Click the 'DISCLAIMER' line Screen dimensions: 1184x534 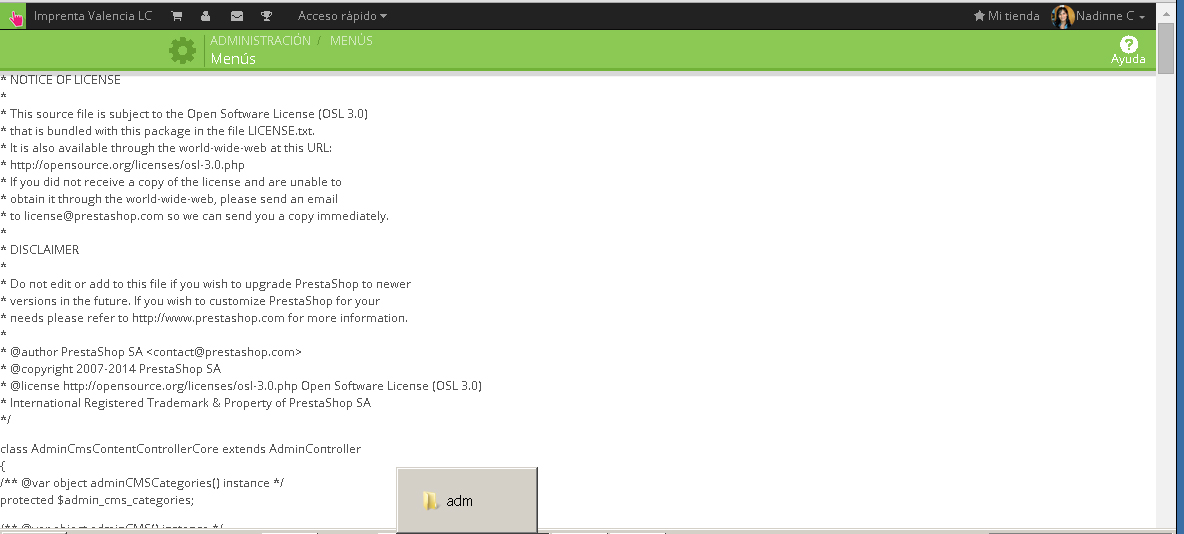(39, 250)
